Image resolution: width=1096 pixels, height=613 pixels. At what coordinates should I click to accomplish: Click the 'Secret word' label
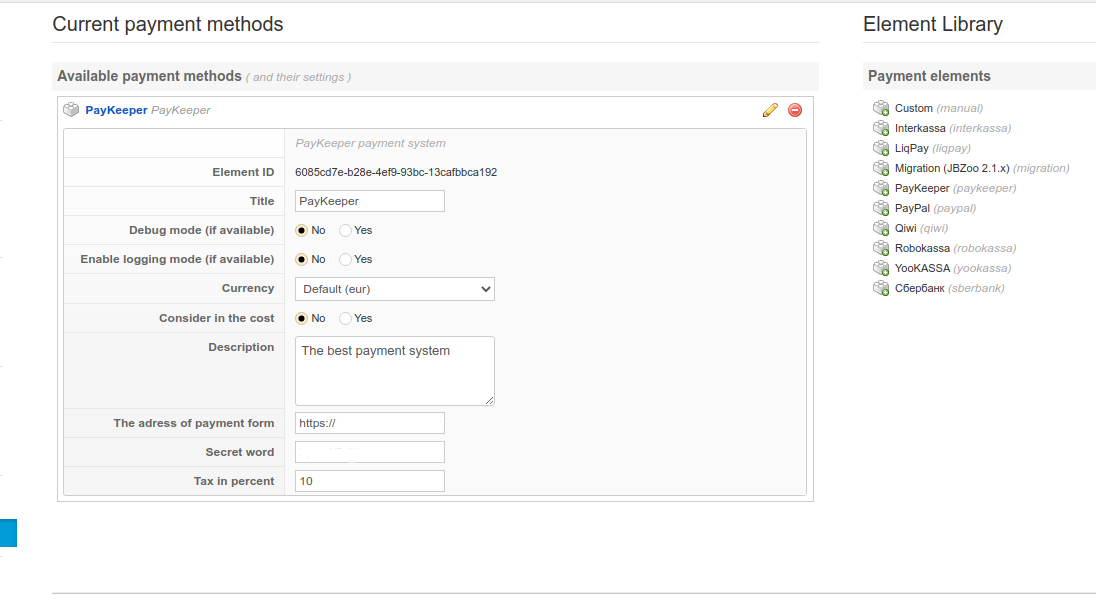click(240, 452)
